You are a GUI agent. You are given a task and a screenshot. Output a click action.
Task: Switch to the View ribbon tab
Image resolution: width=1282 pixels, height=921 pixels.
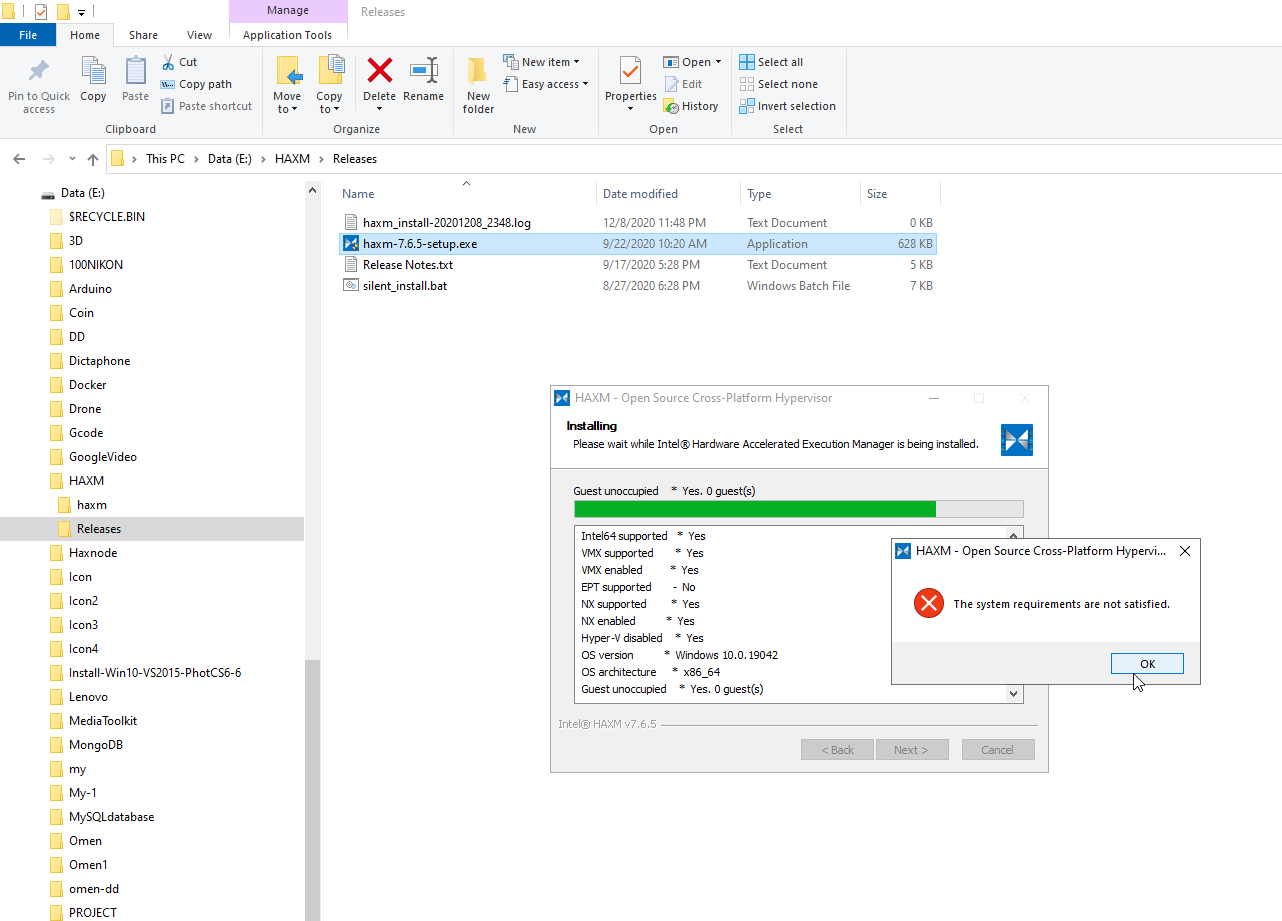coord(200,35)
